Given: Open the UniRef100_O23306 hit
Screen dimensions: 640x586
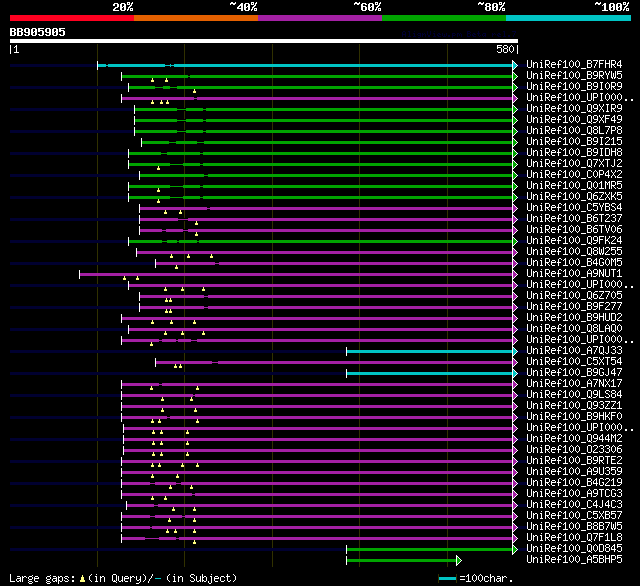Looking at the screenshot, I should click(574, 450).
